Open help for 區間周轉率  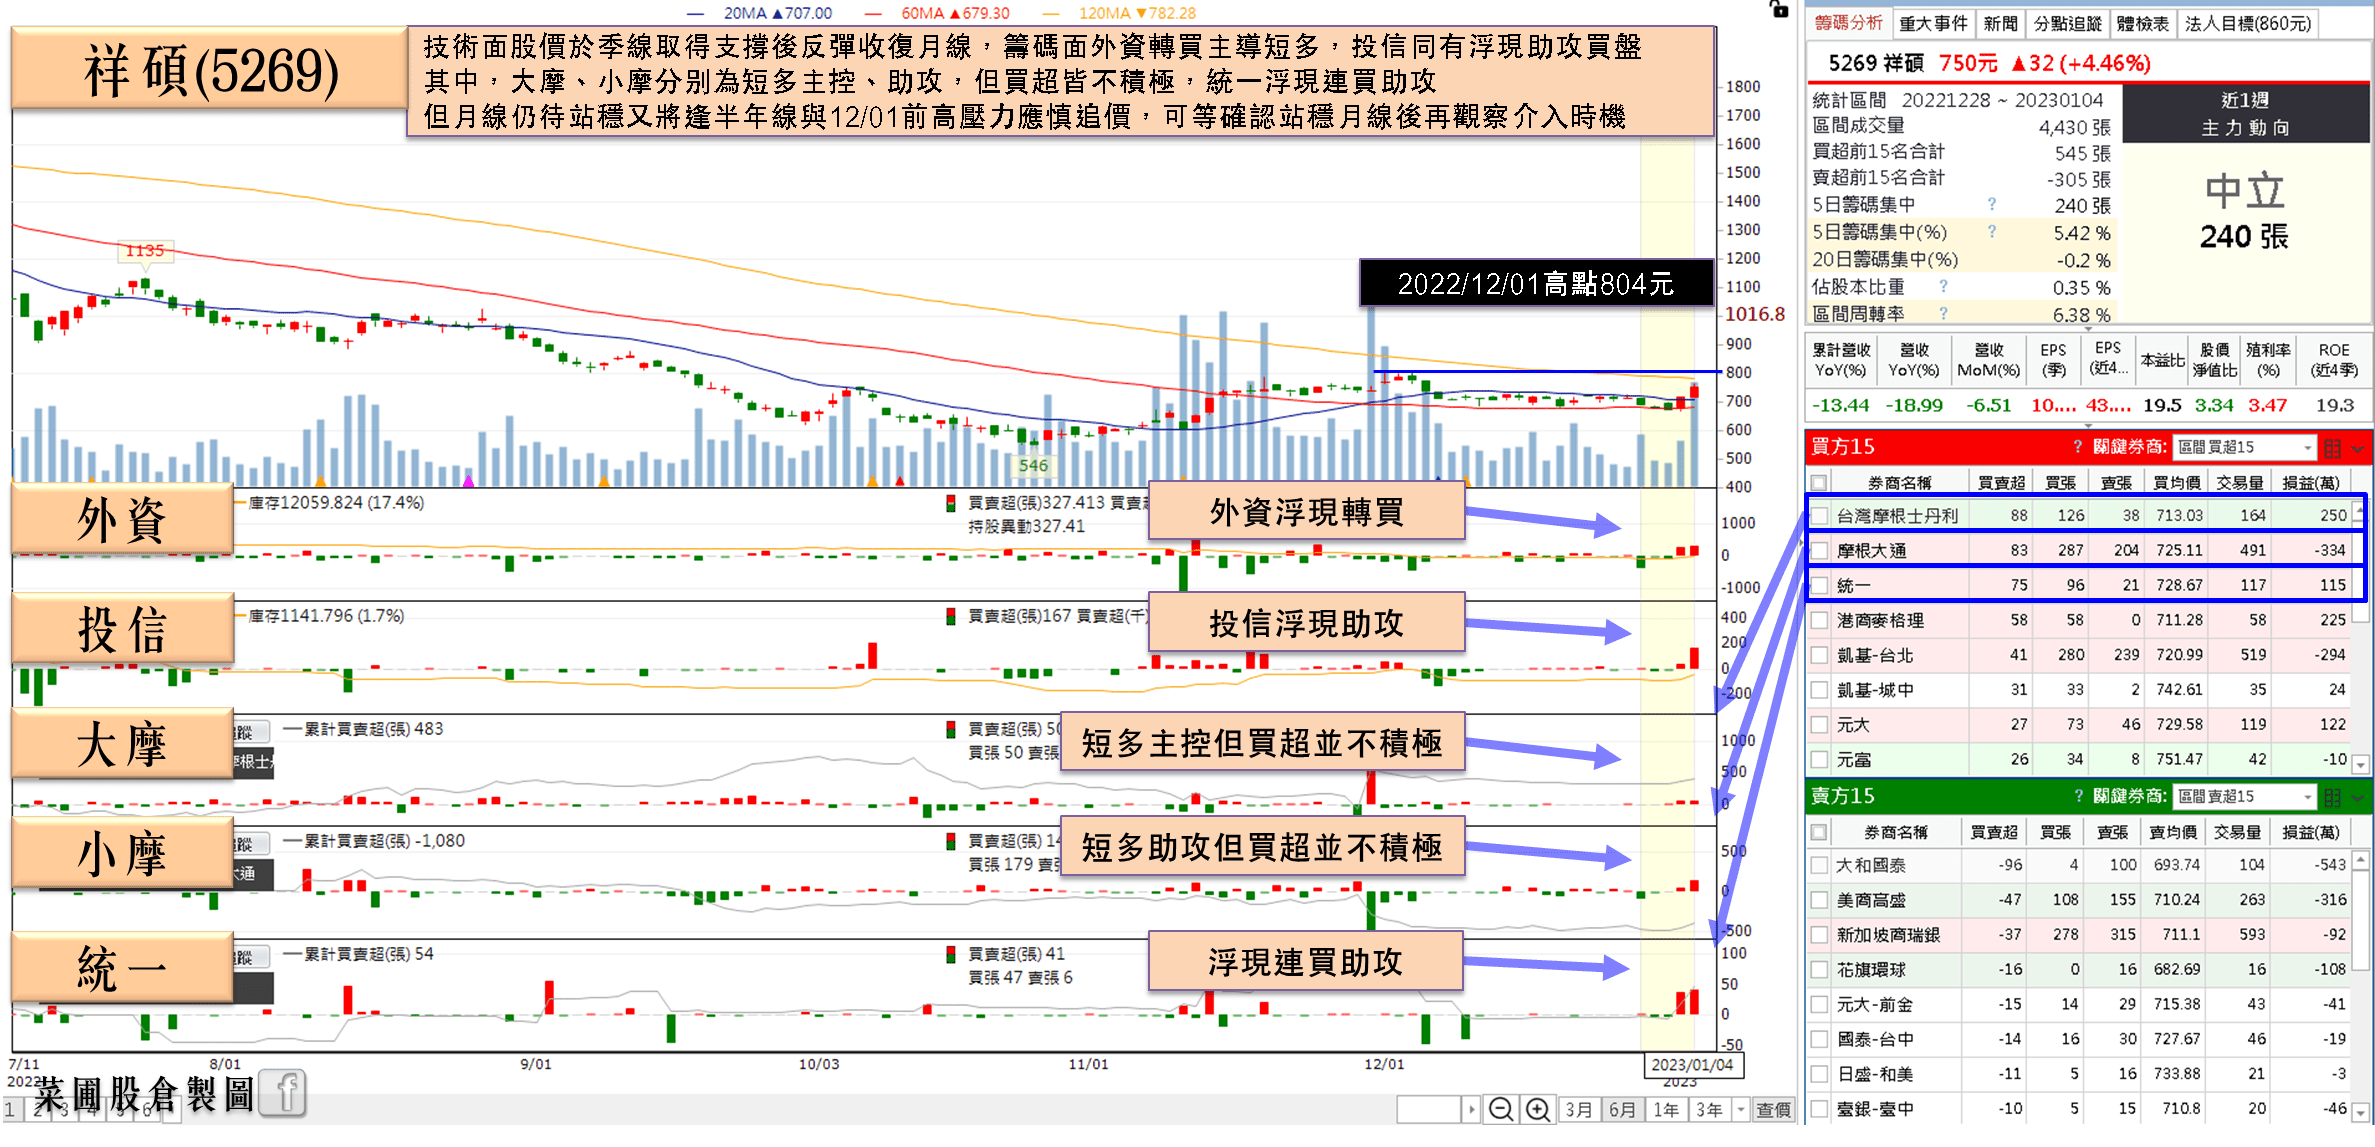(1943, 313)
